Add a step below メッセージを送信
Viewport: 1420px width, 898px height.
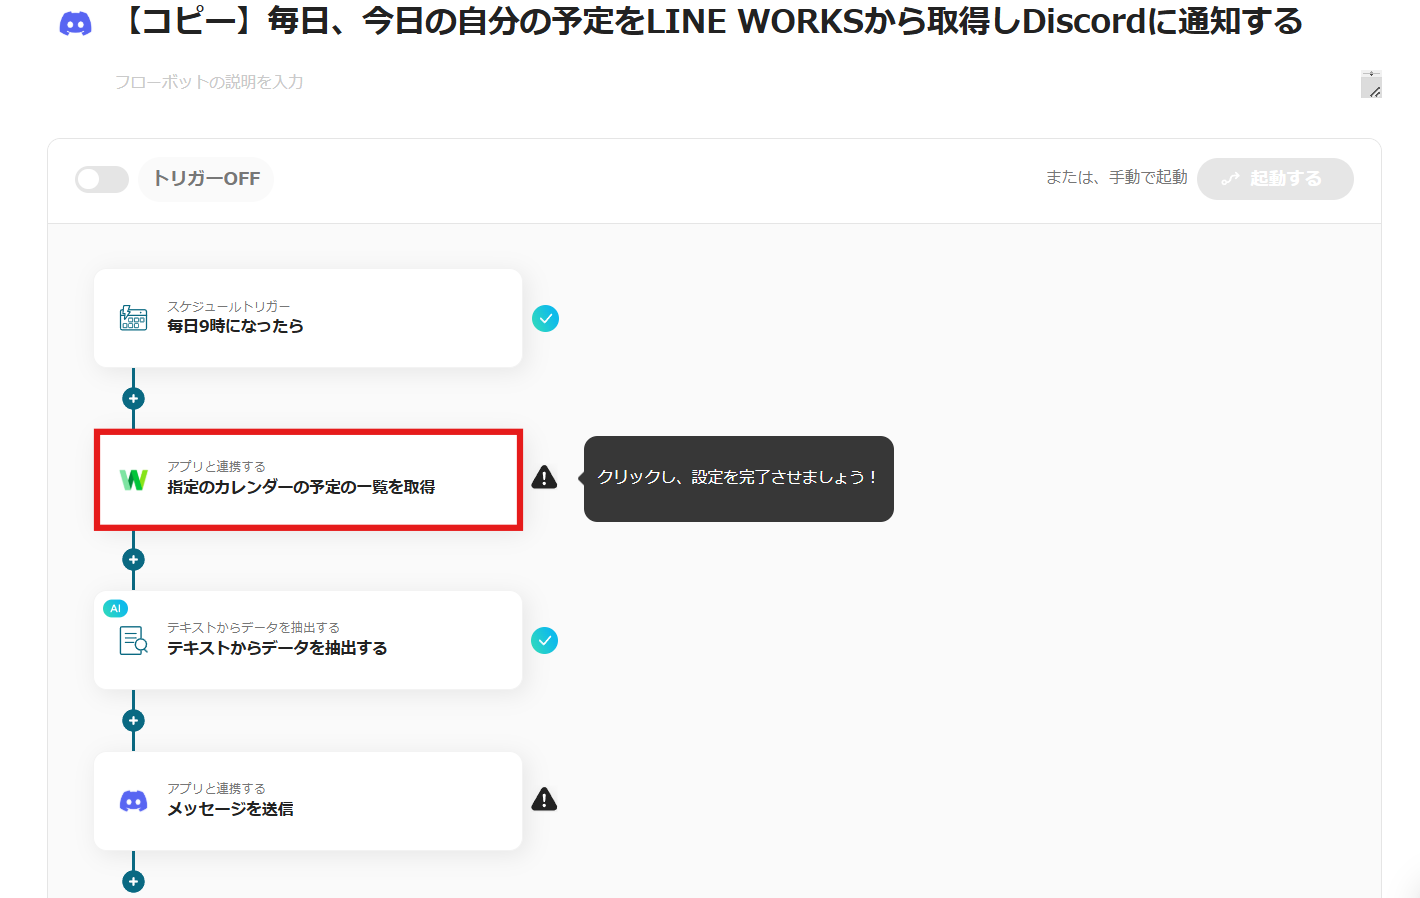(x=133, y=881)
